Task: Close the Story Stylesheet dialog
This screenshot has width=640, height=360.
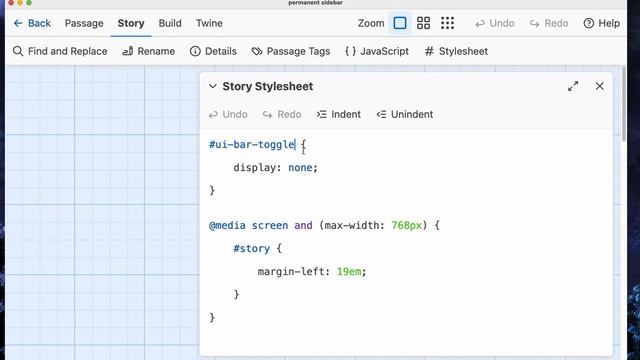Action: (x=600, y=86)
